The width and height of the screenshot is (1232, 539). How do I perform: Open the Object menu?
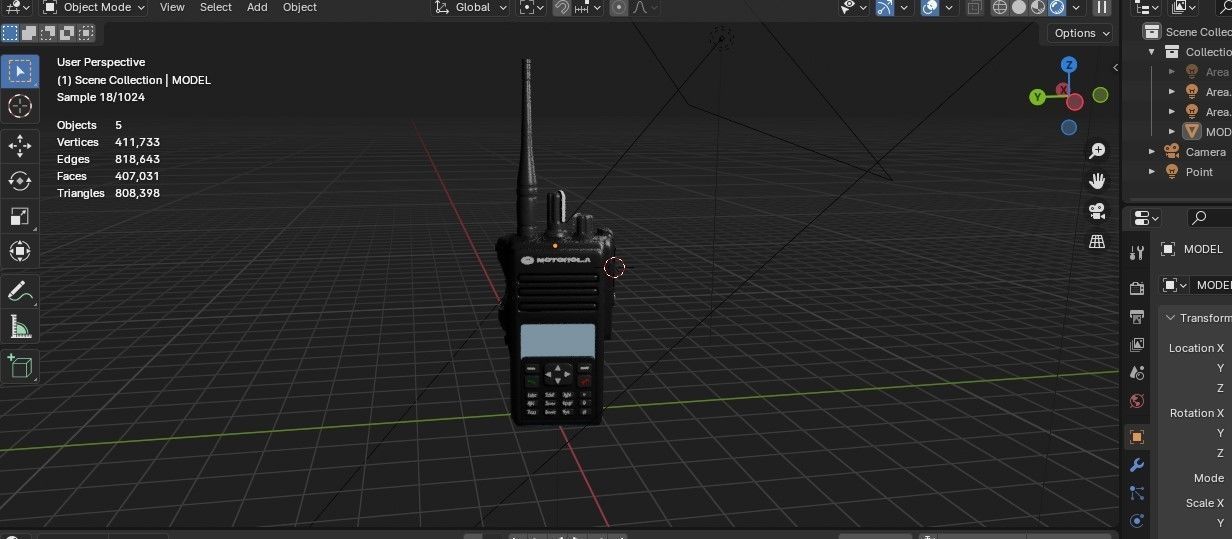tap(299, 7)
